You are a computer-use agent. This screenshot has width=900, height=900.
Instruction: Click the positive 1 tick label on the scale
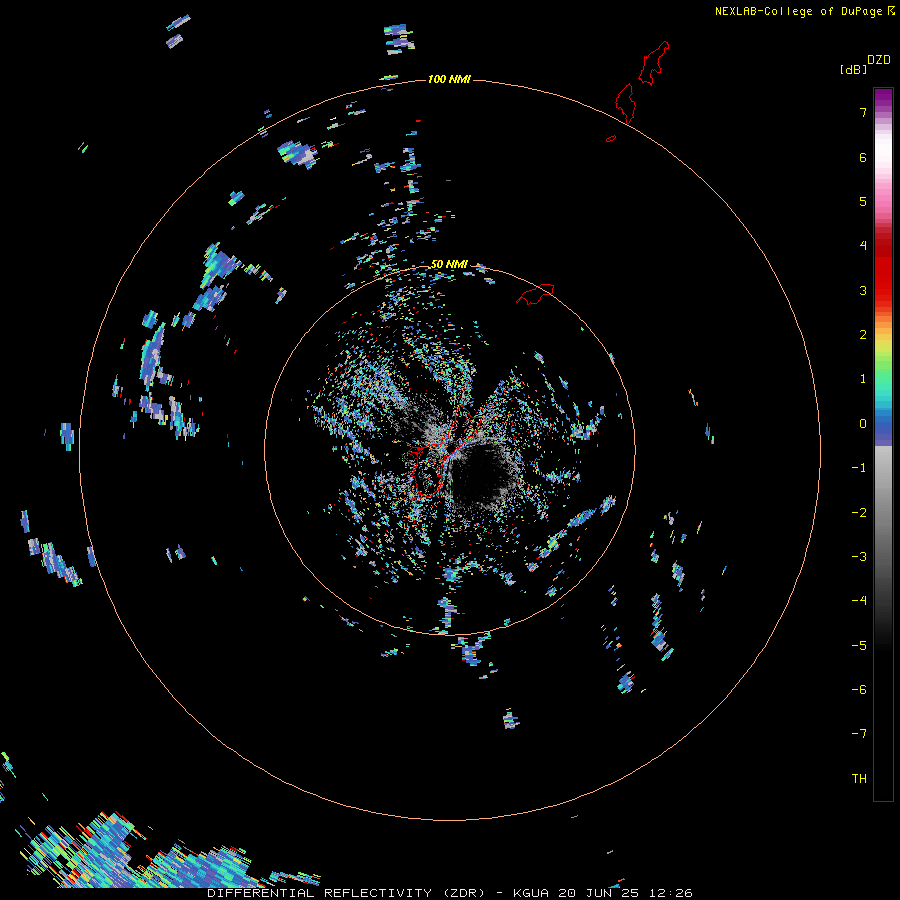(x=863, y=379)
